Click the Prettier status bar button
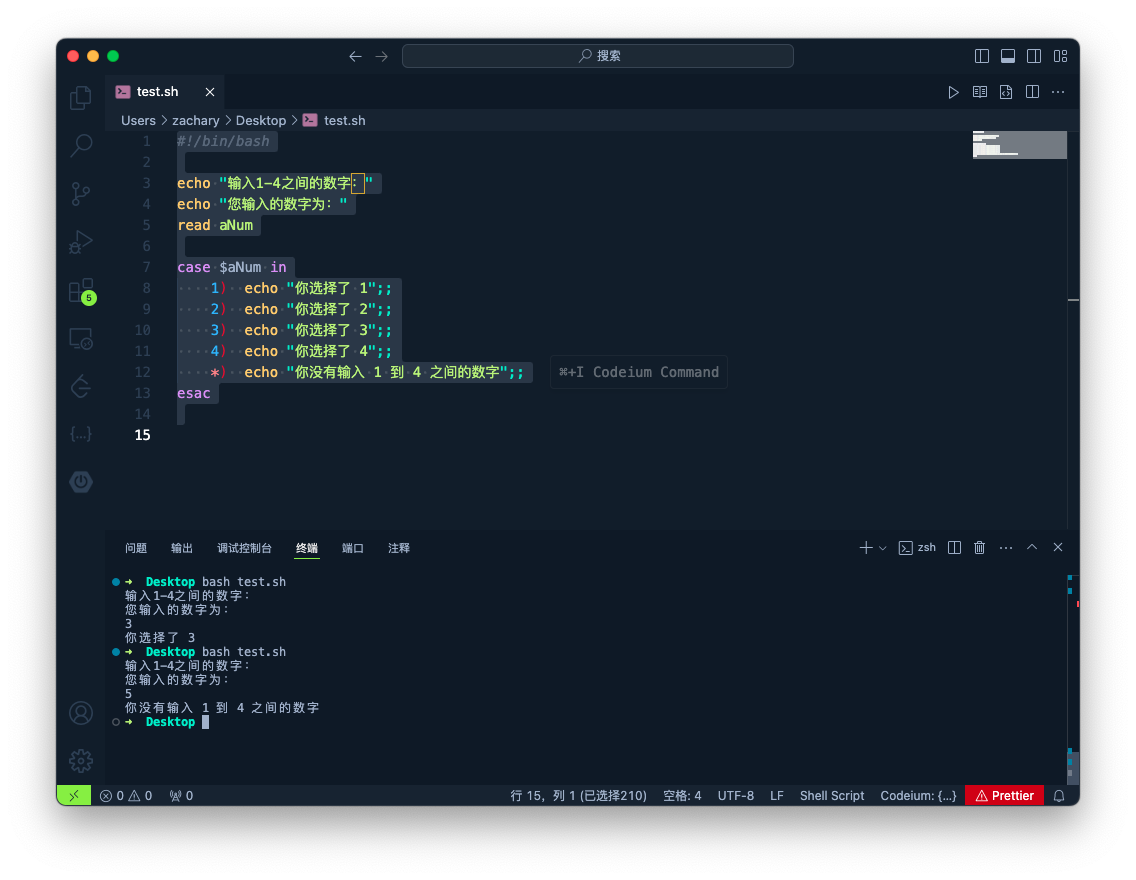 [x=1004, y=796]
